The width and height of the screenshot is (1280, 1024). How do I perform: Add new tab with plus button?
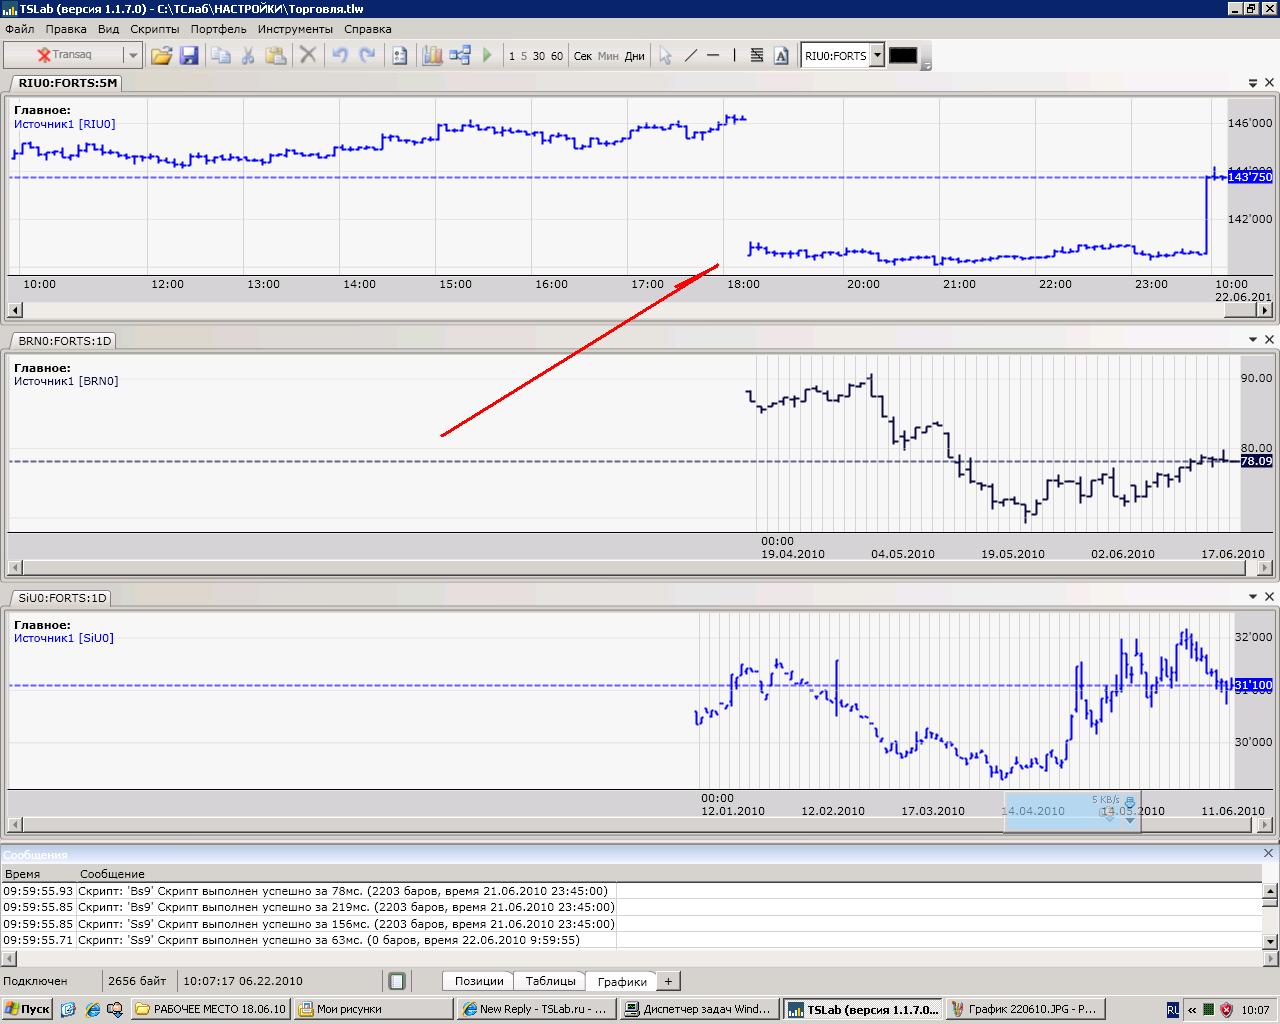pos(668,981)
